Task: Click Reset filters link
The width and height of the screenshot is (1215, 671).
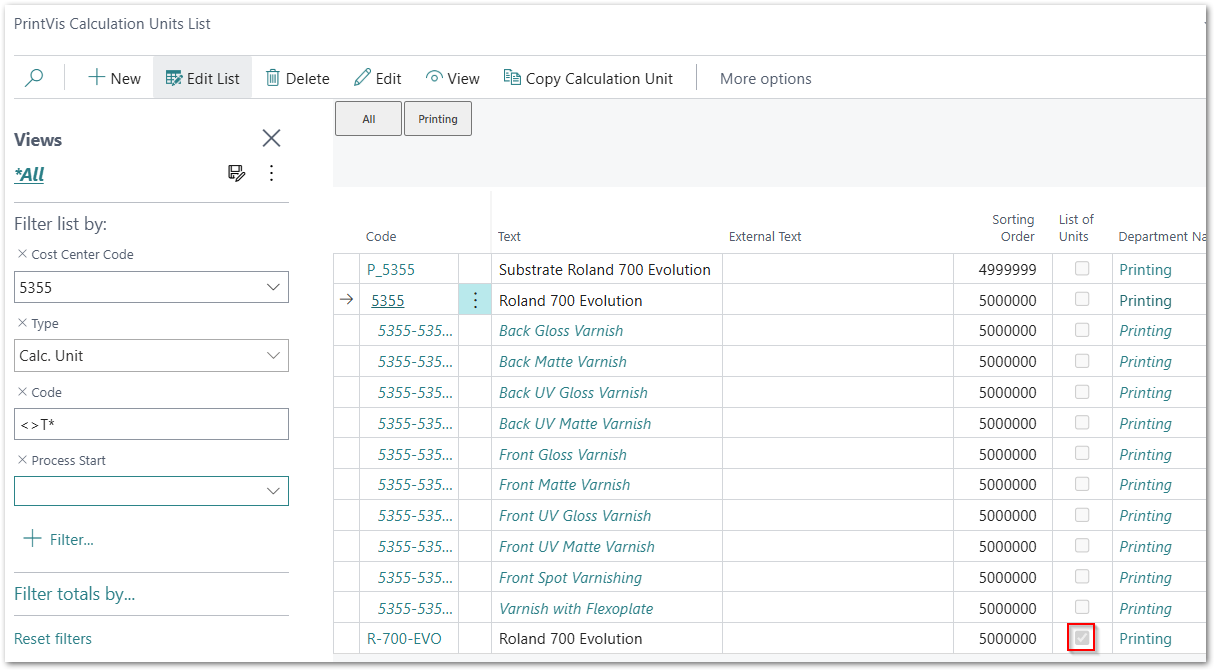Action: 52,638
